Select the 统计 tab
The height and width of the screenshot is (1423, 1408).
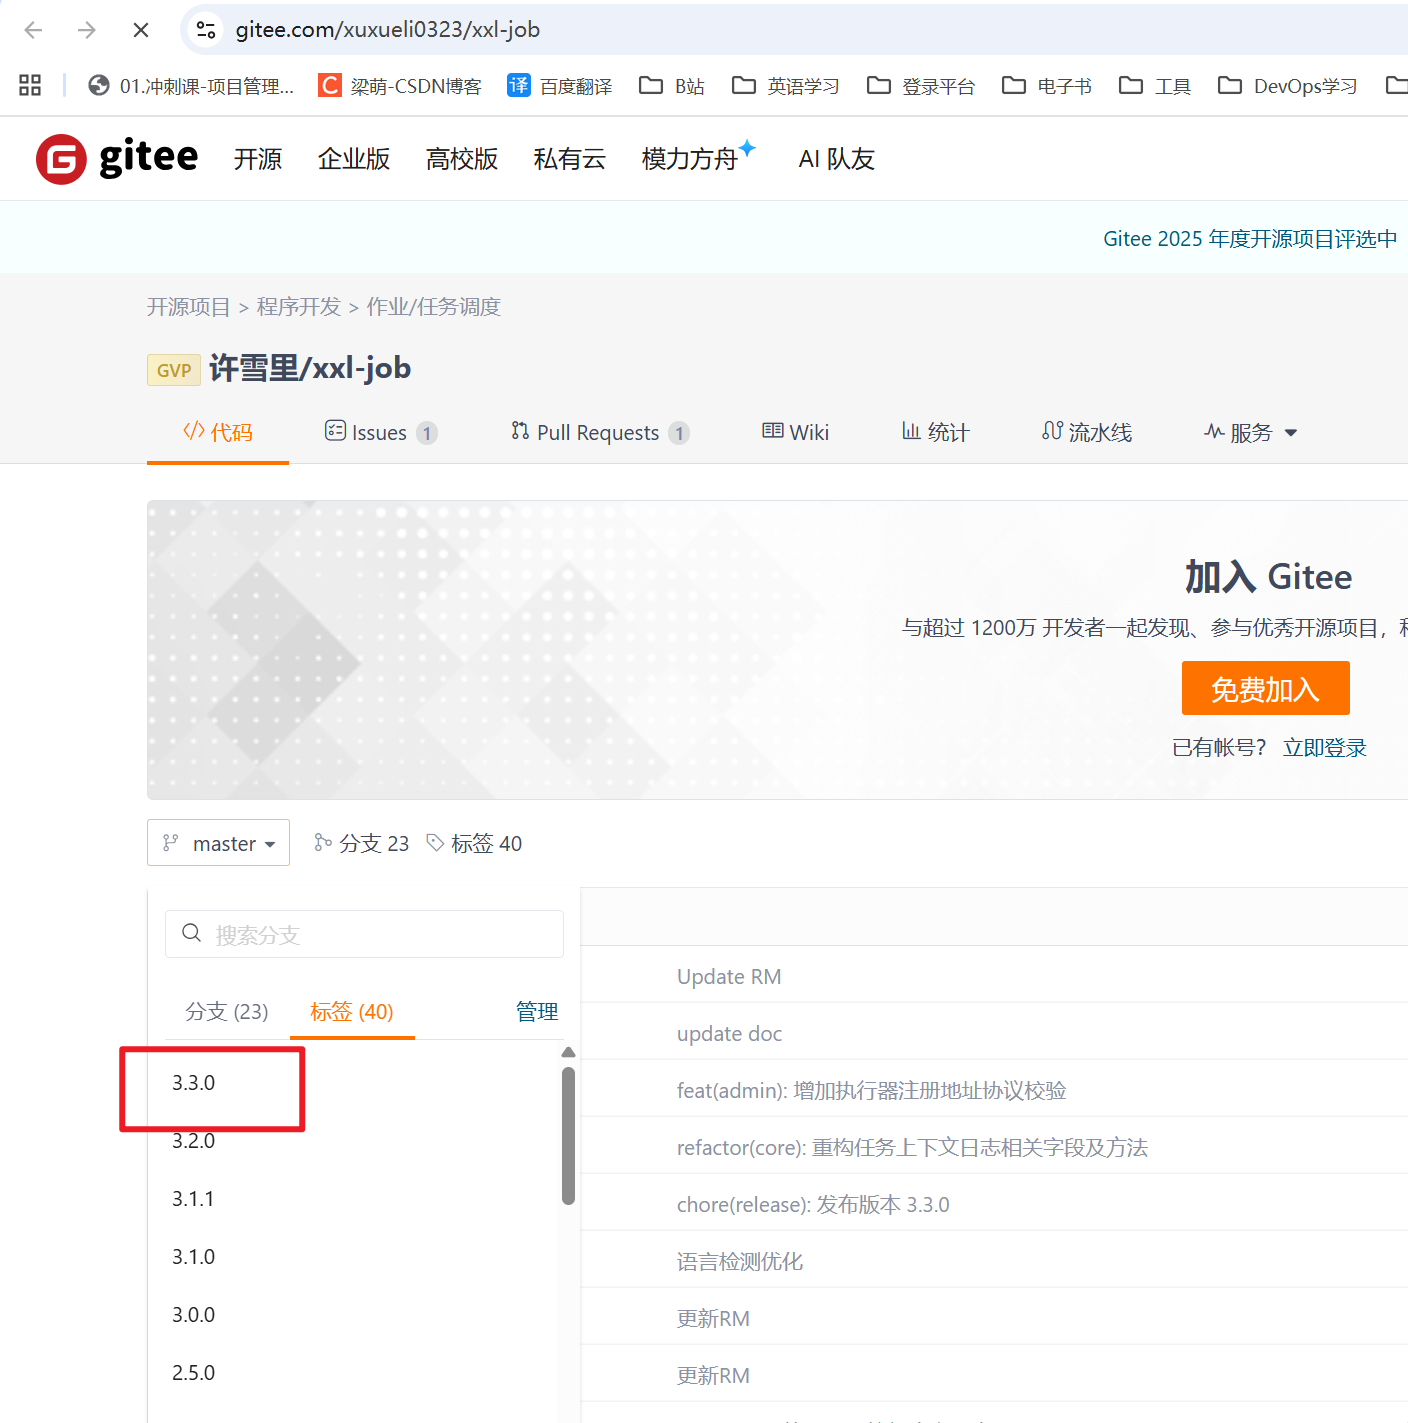pyautogui.click(x=936, y=432)
